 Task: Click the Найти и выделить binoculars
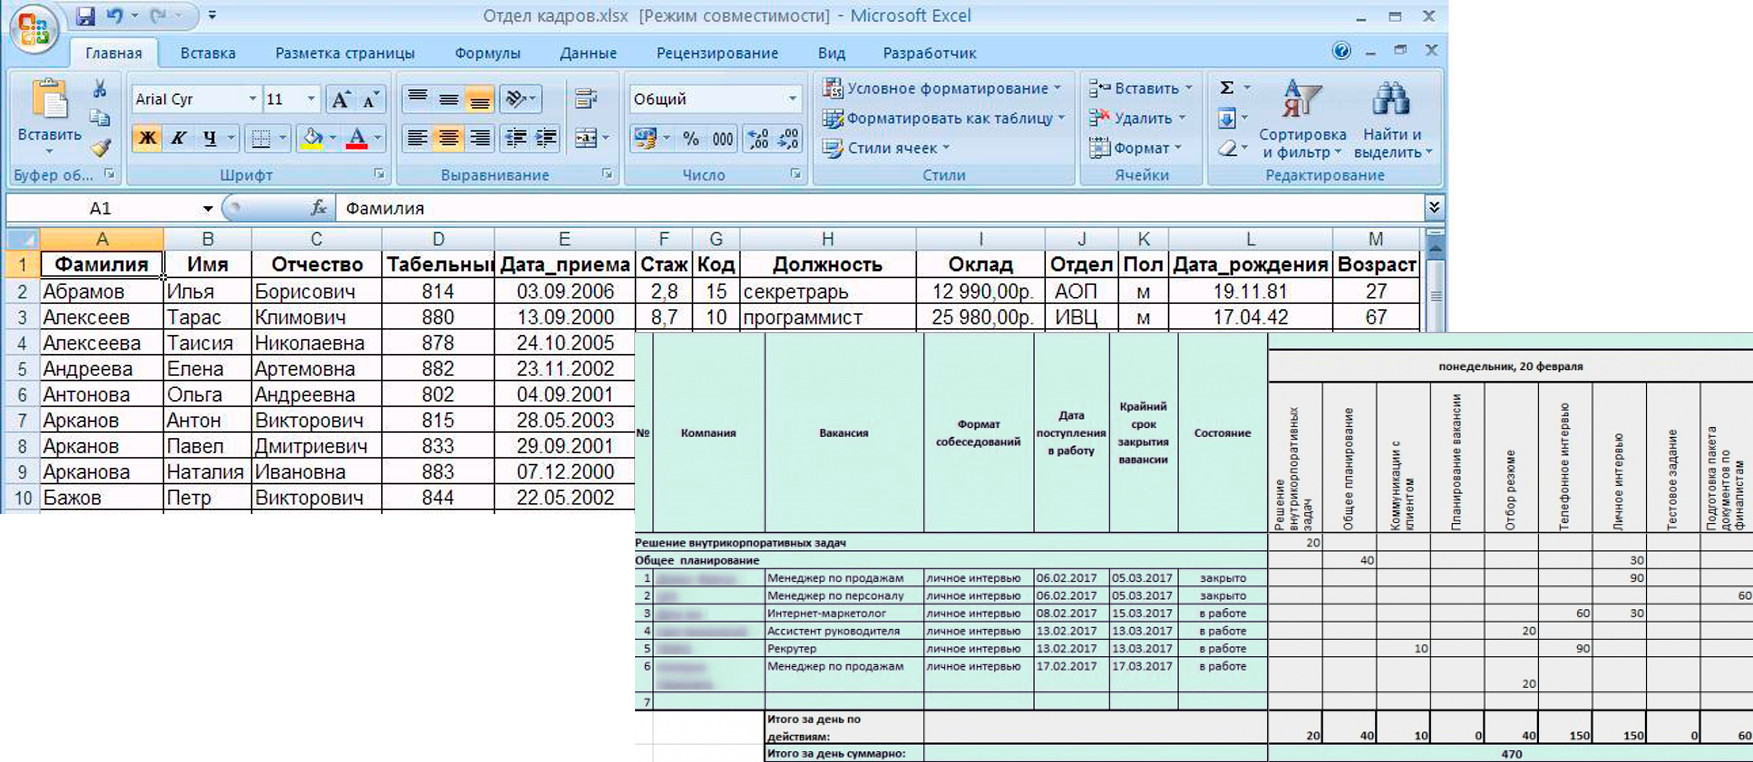(x=1391, y=120)
